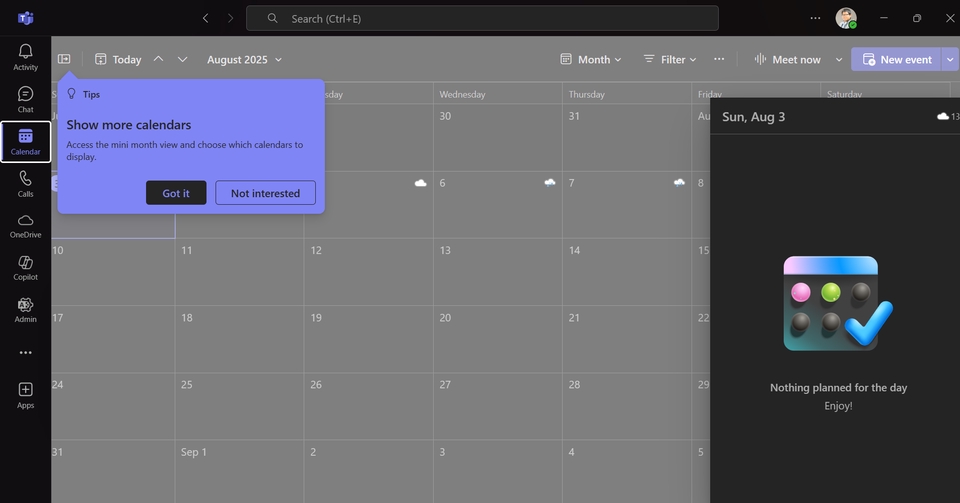Open Chat from the left rail
The width and height of the screenshot is (960, 503).
[25, 99]
